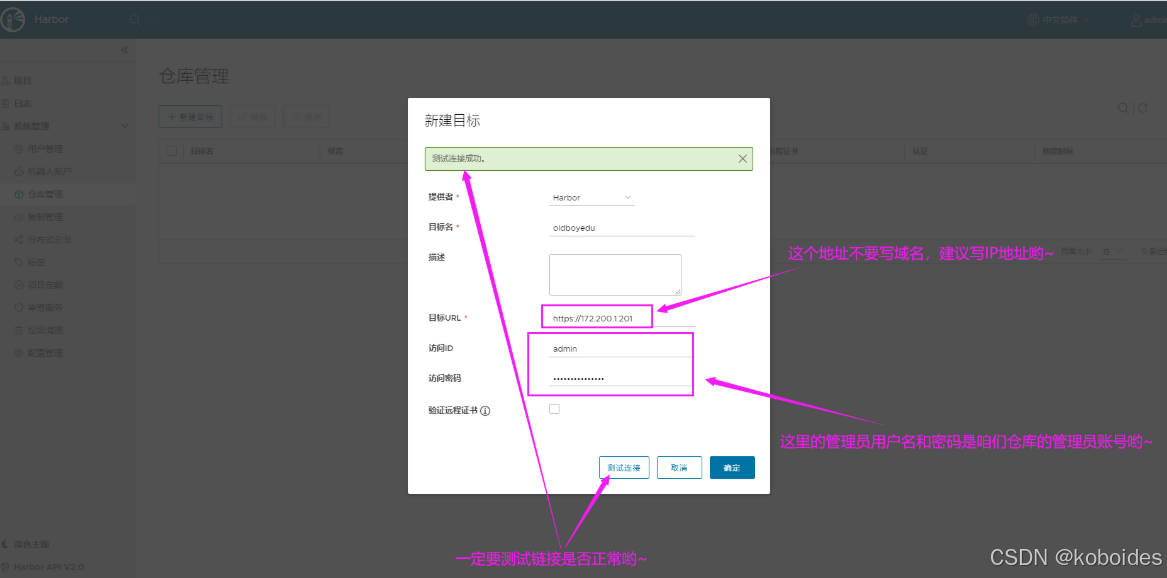
Task: Click the 标签 tag icon
Action: click(x=20, y=262)
